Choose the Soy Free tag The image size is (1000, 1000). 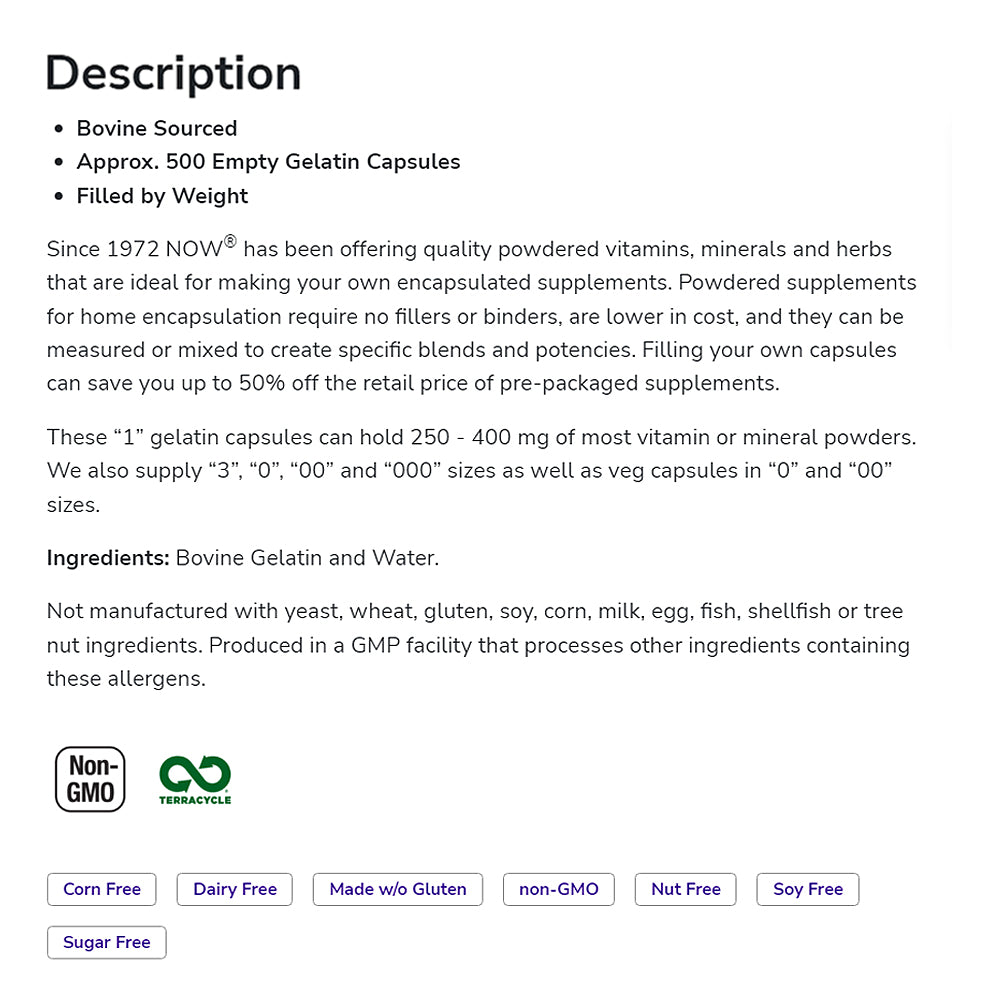tap(808, 889)
